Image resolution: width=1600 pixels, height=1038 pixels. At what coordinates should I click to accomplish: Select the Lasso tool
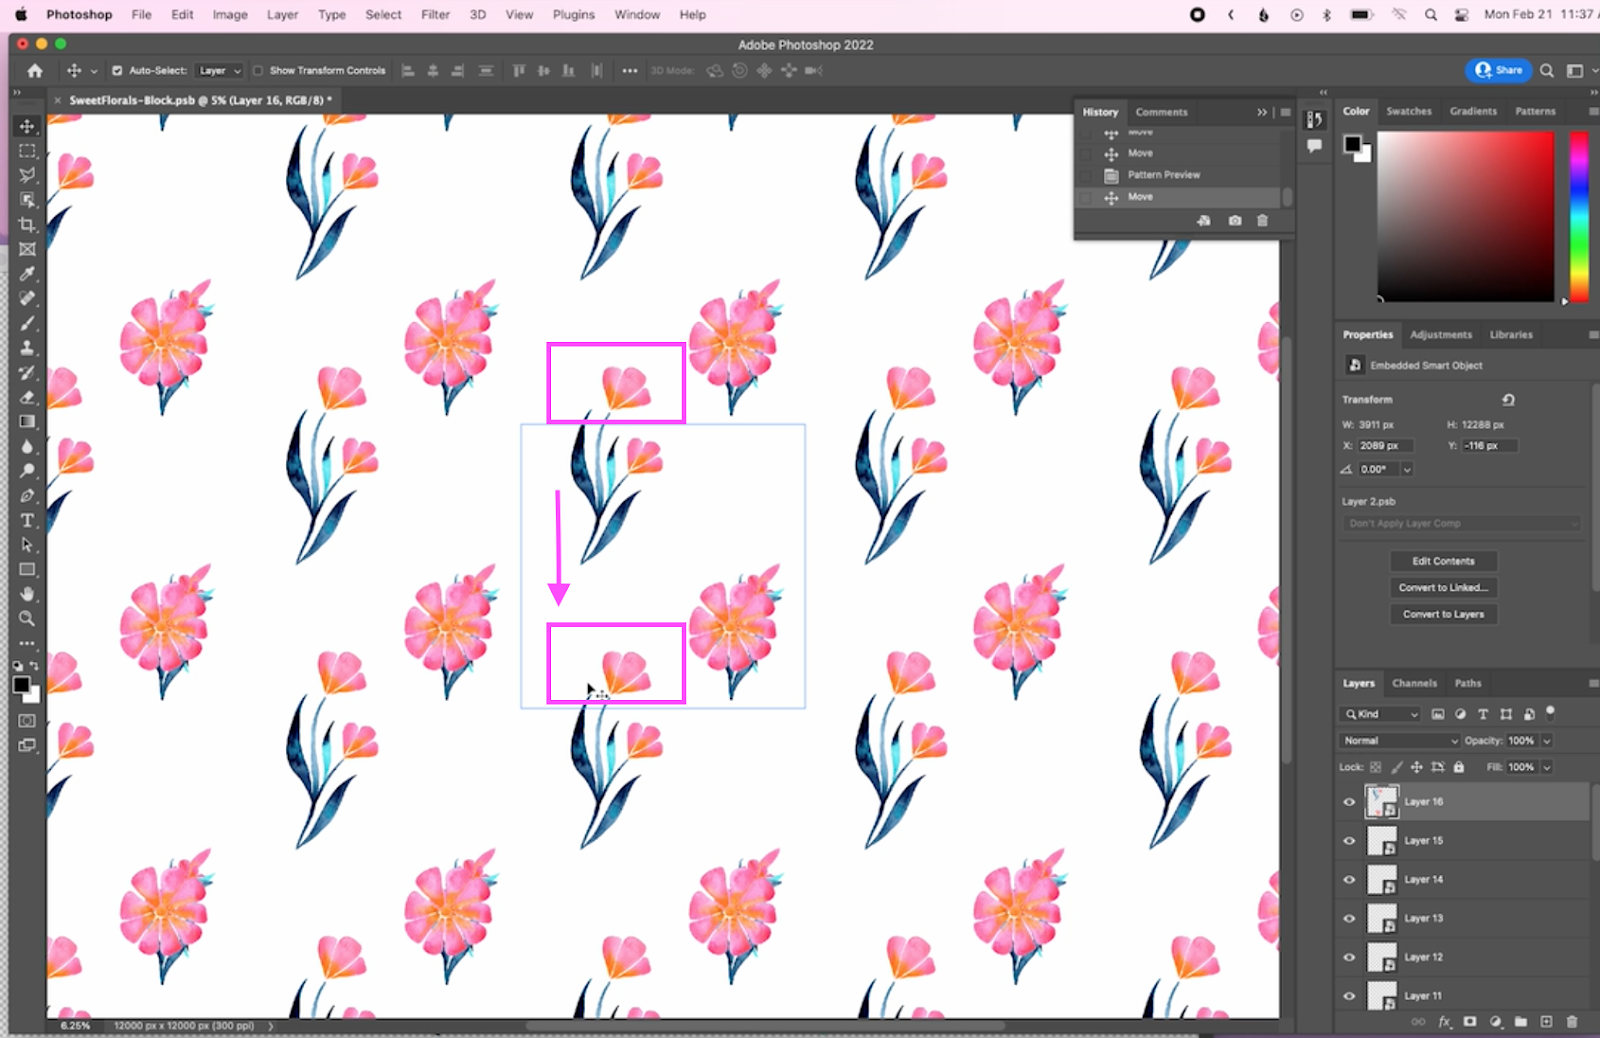[27, 175]
